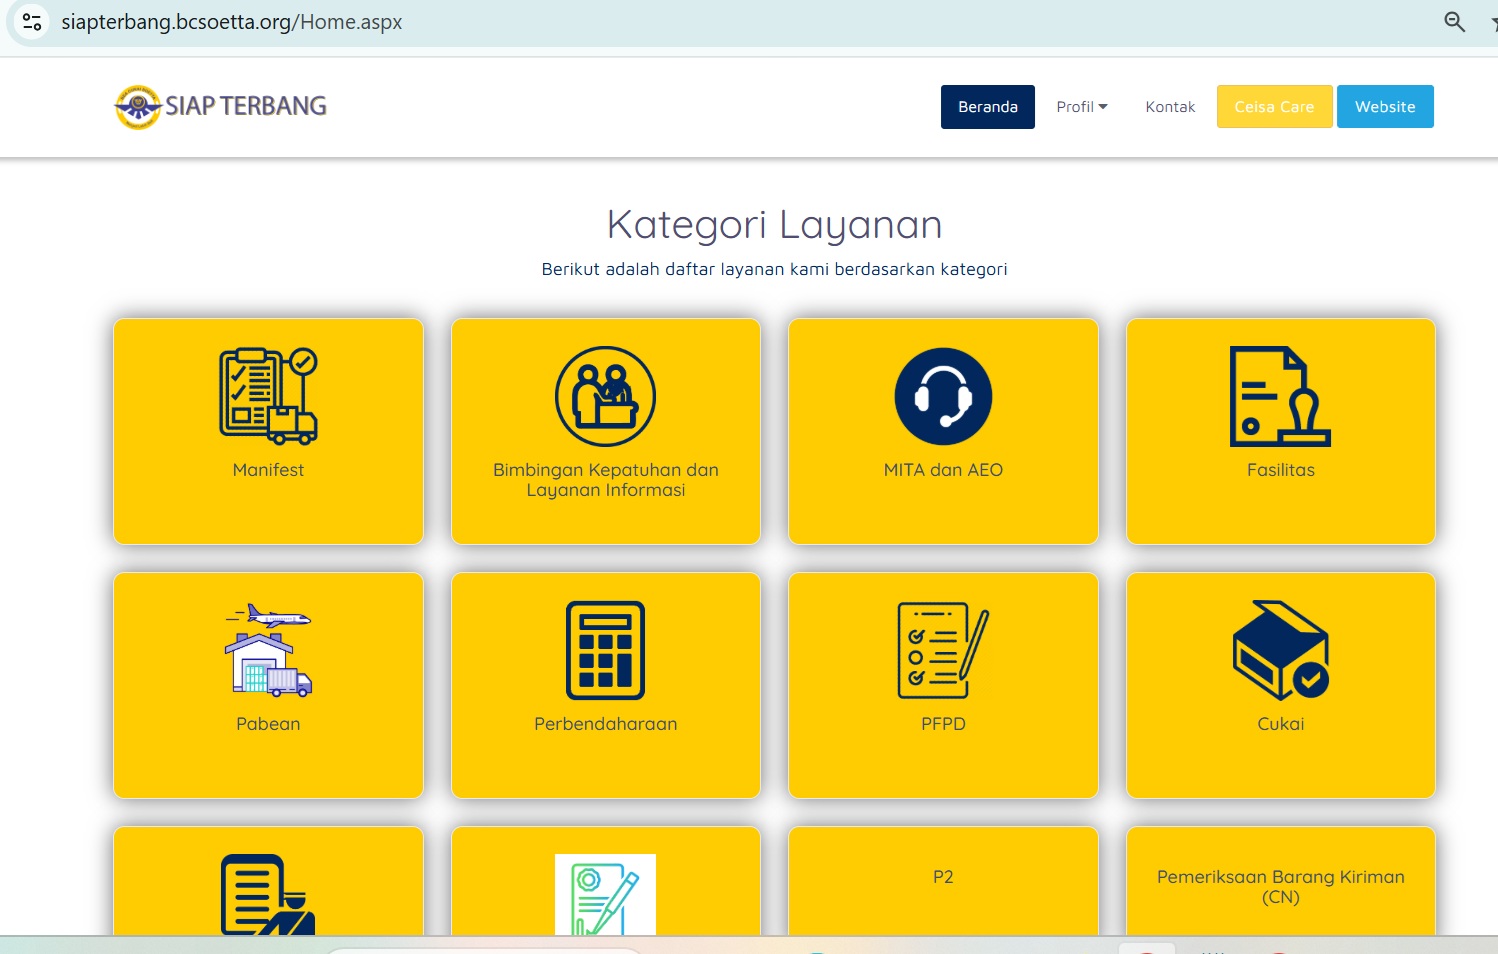
Task: Click the SIAP TERBANG logo
Action: tap(221, 107)
